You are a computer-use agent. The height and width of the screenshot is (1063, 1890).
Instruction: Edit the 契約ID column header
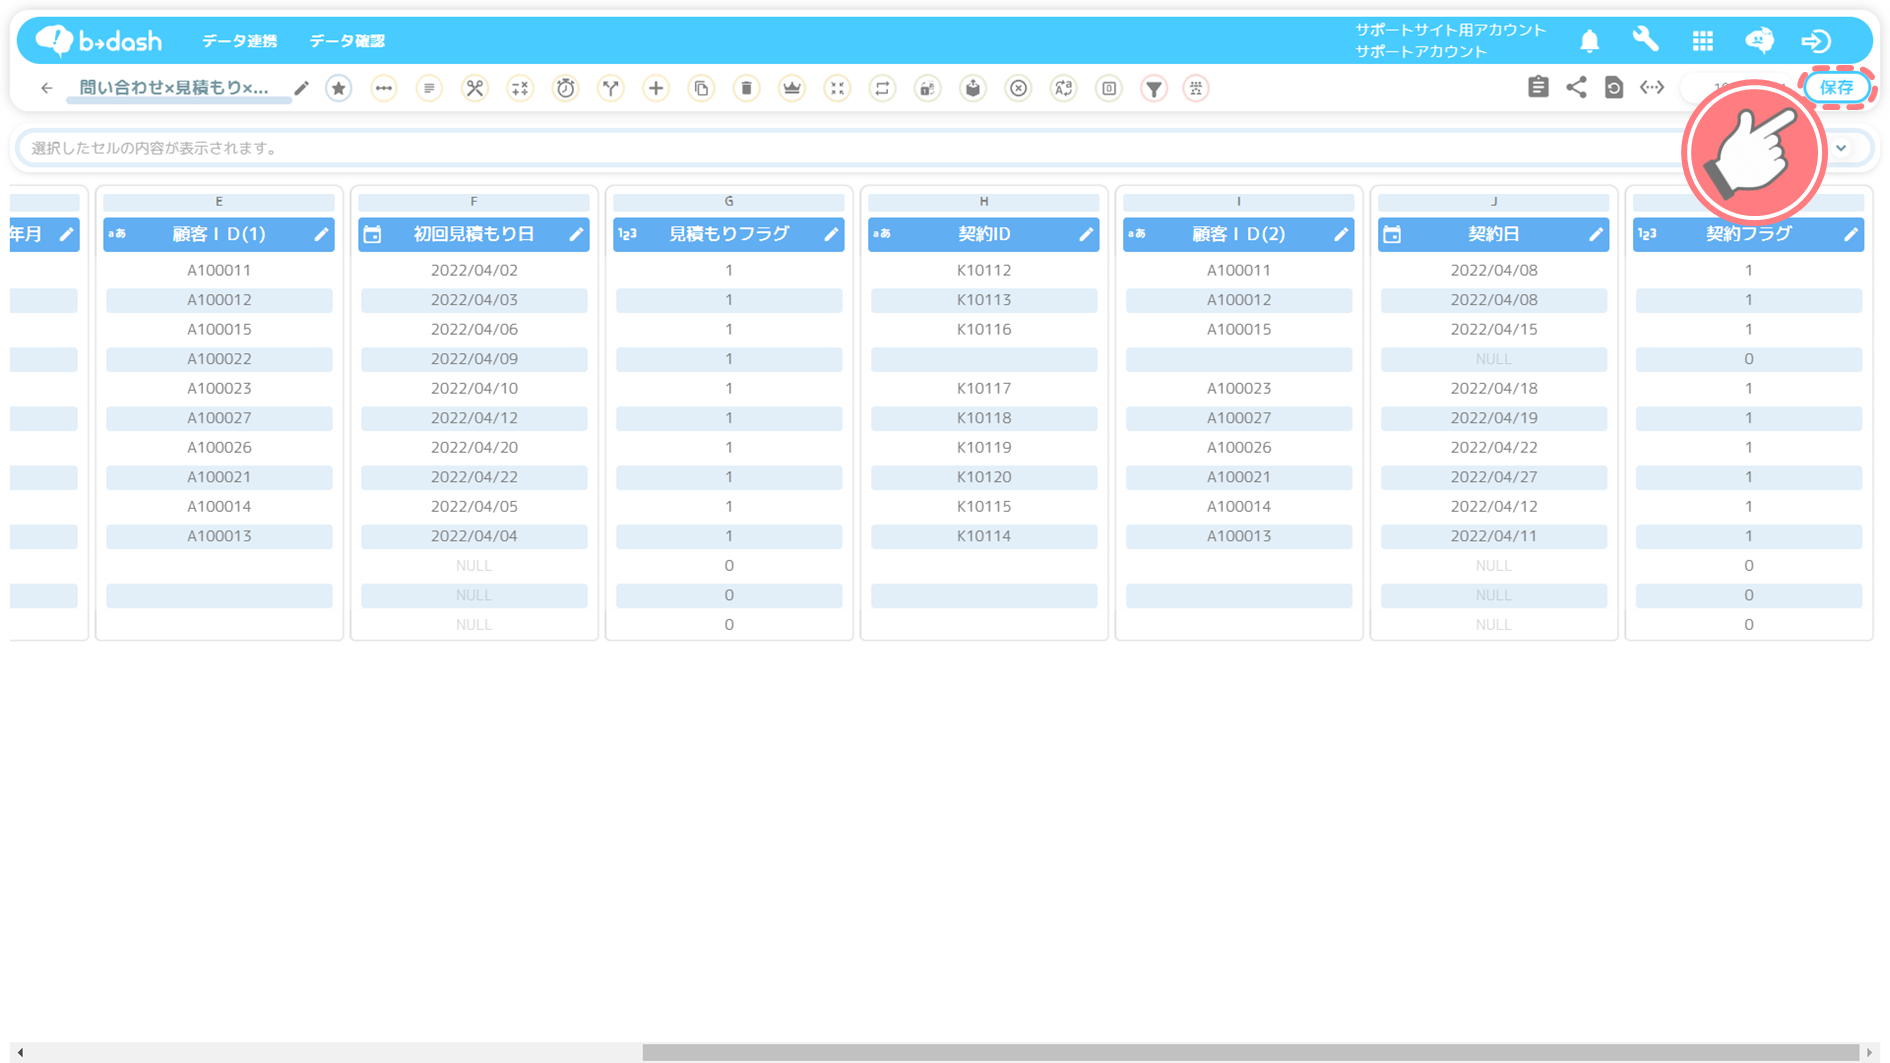point(1086,234)
